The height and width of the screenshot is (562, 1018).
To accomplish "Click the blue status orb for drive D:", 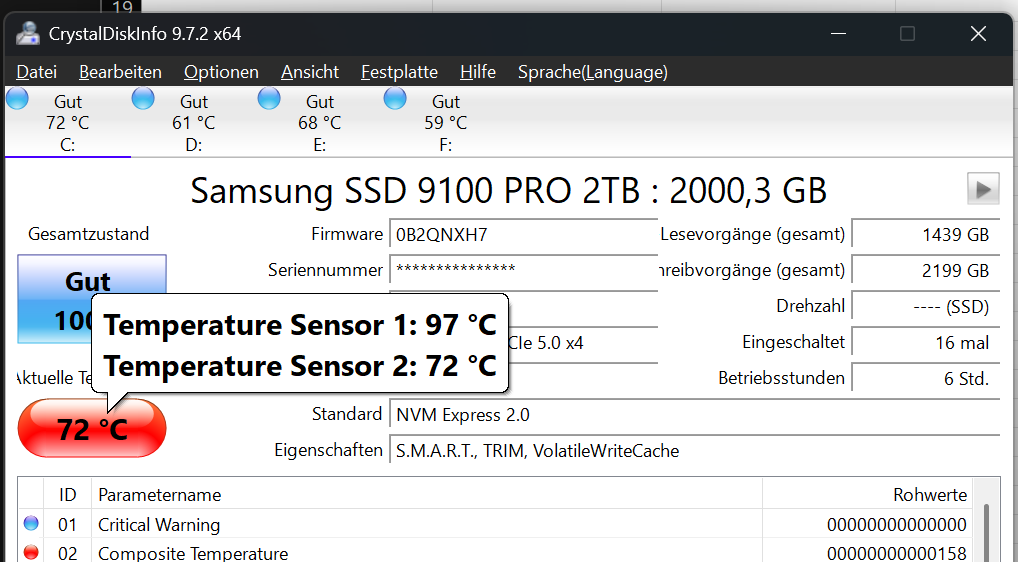I will click(143, 99).
